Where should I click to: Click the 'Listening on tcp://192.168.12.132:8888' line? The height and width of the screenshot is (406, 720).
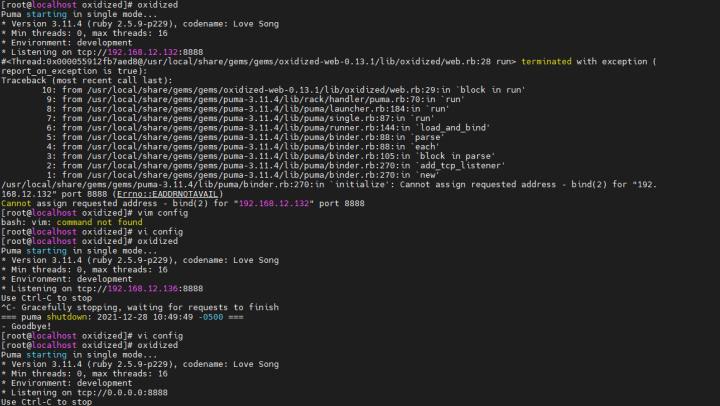pyautogui.click(x=102, y=52)
